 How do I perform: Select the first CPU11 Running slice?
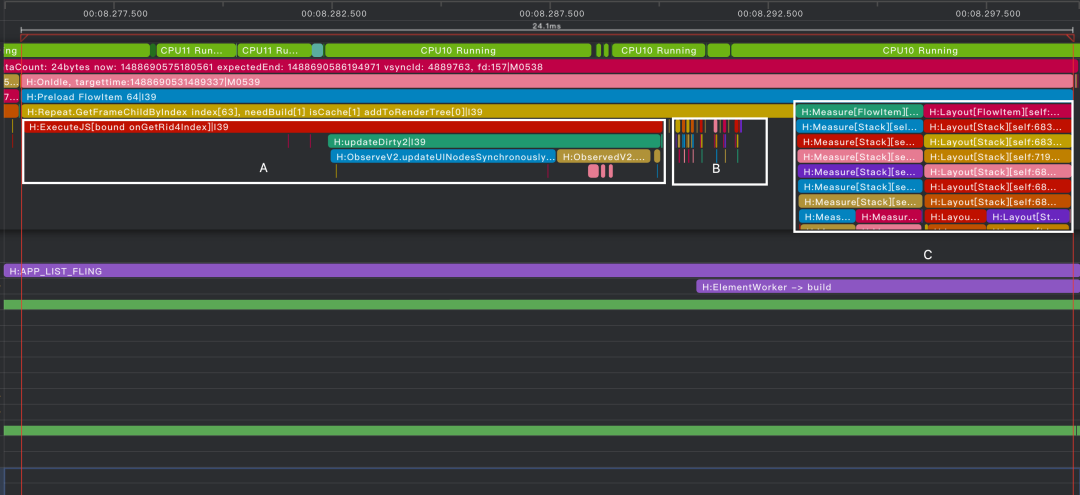(x=196, y=50)
